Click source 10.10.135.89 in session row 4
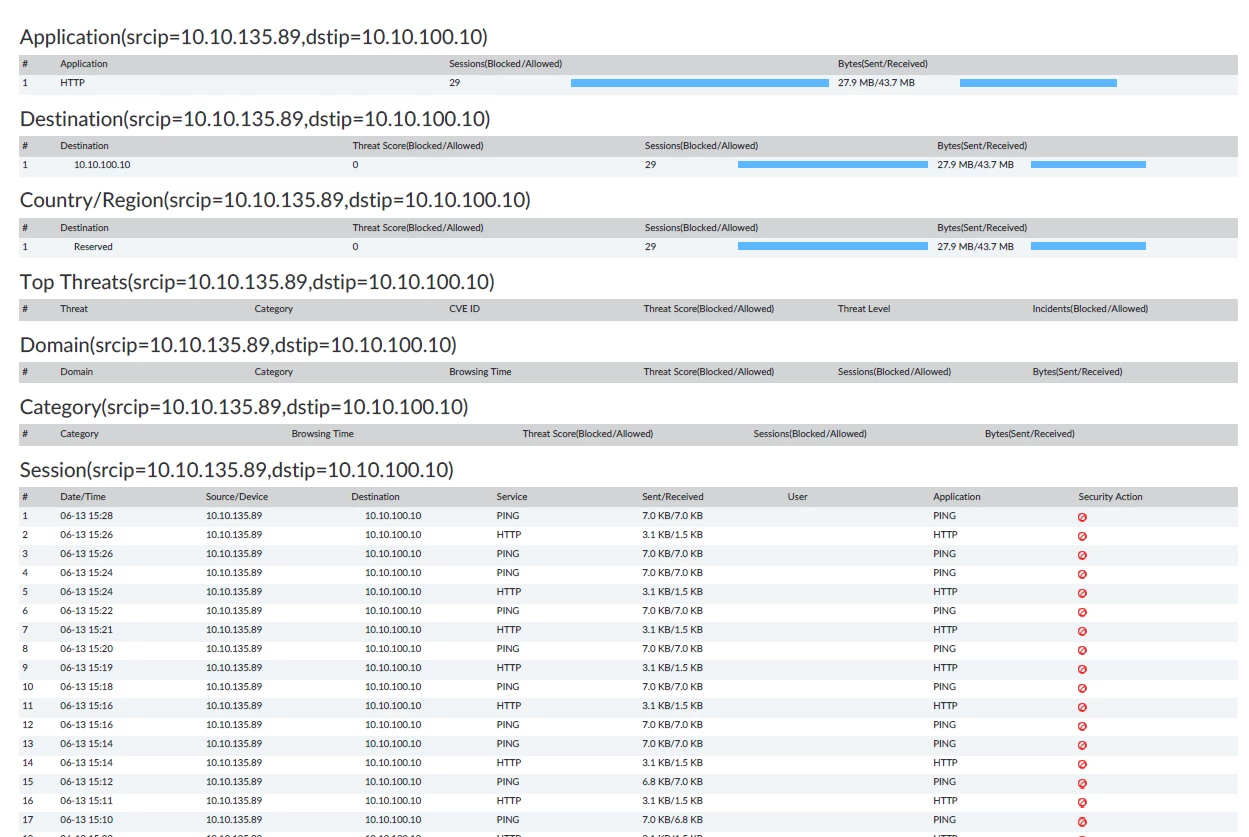Image resolution: width=1249 pixels, height=837 pixels. (234, 573)
